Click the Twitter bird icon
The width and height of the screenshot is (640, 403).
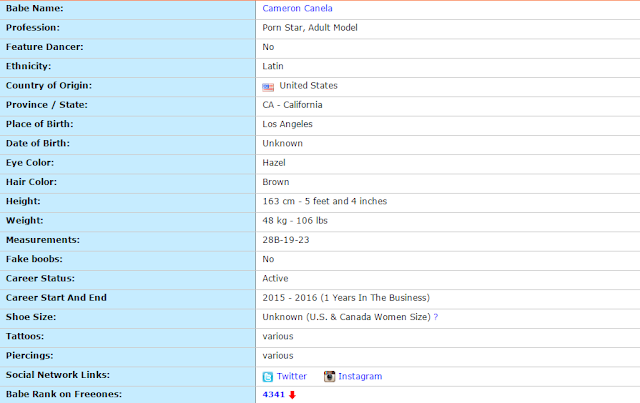coord(268,376)
